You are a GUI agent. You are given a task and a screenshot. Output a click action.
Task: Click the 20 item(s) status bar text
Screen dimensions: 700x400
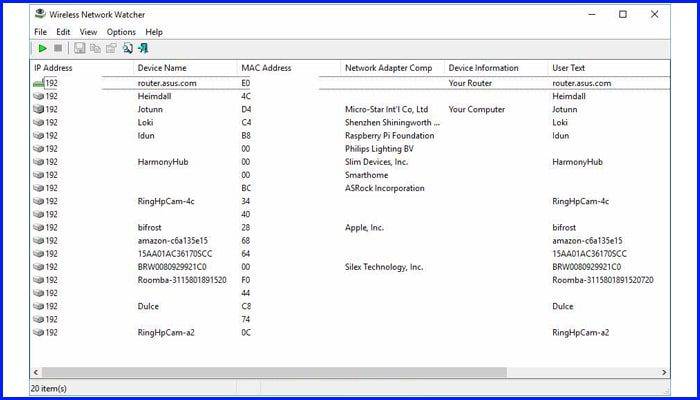pyautogui.click(x=49, y=388)
